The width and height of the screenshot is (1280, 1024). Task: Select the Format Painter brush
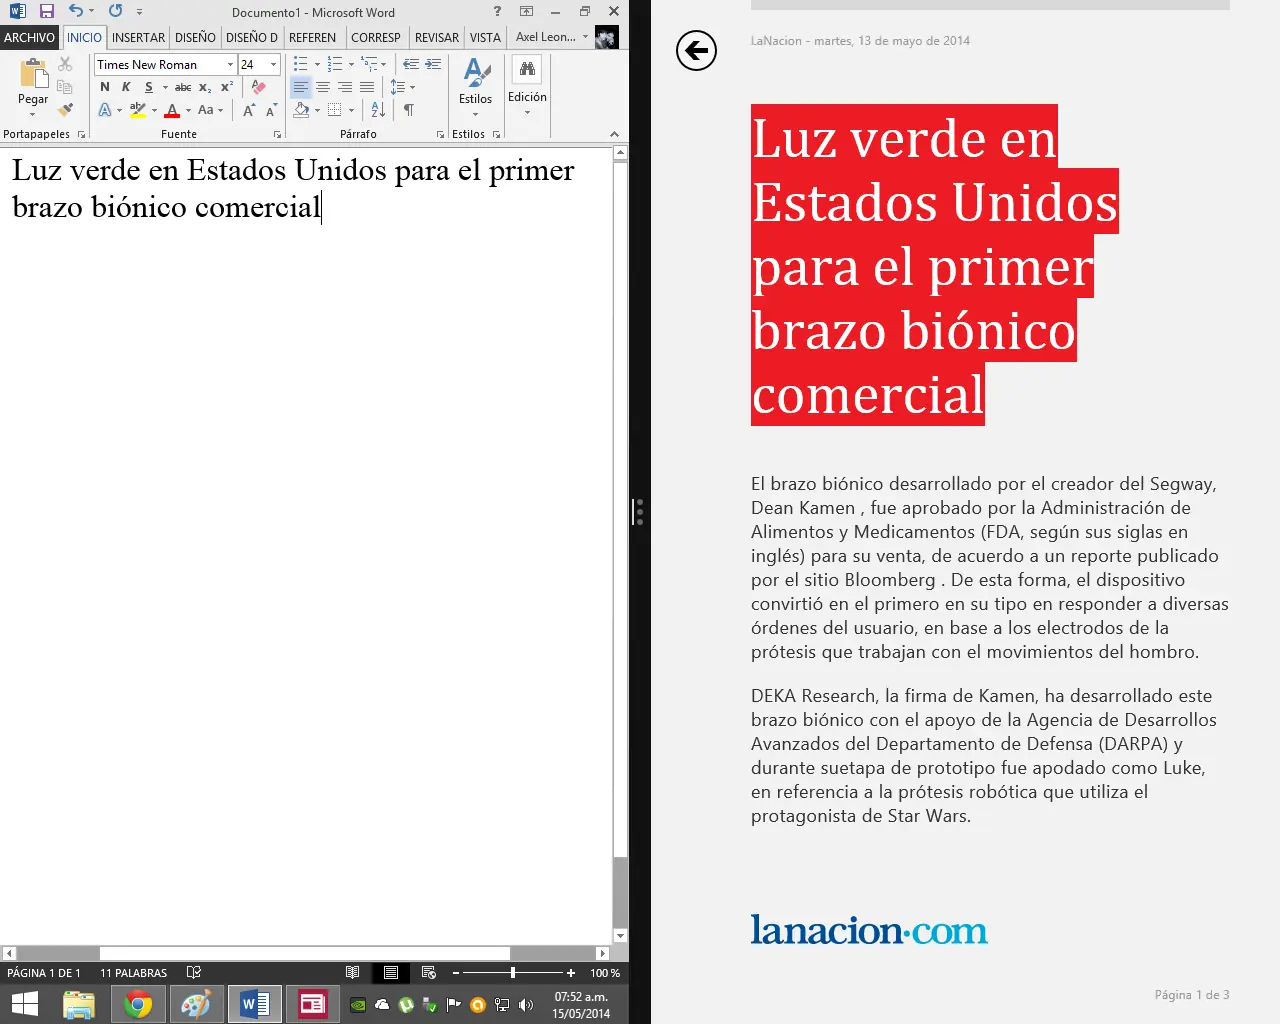tap(65, 110)
